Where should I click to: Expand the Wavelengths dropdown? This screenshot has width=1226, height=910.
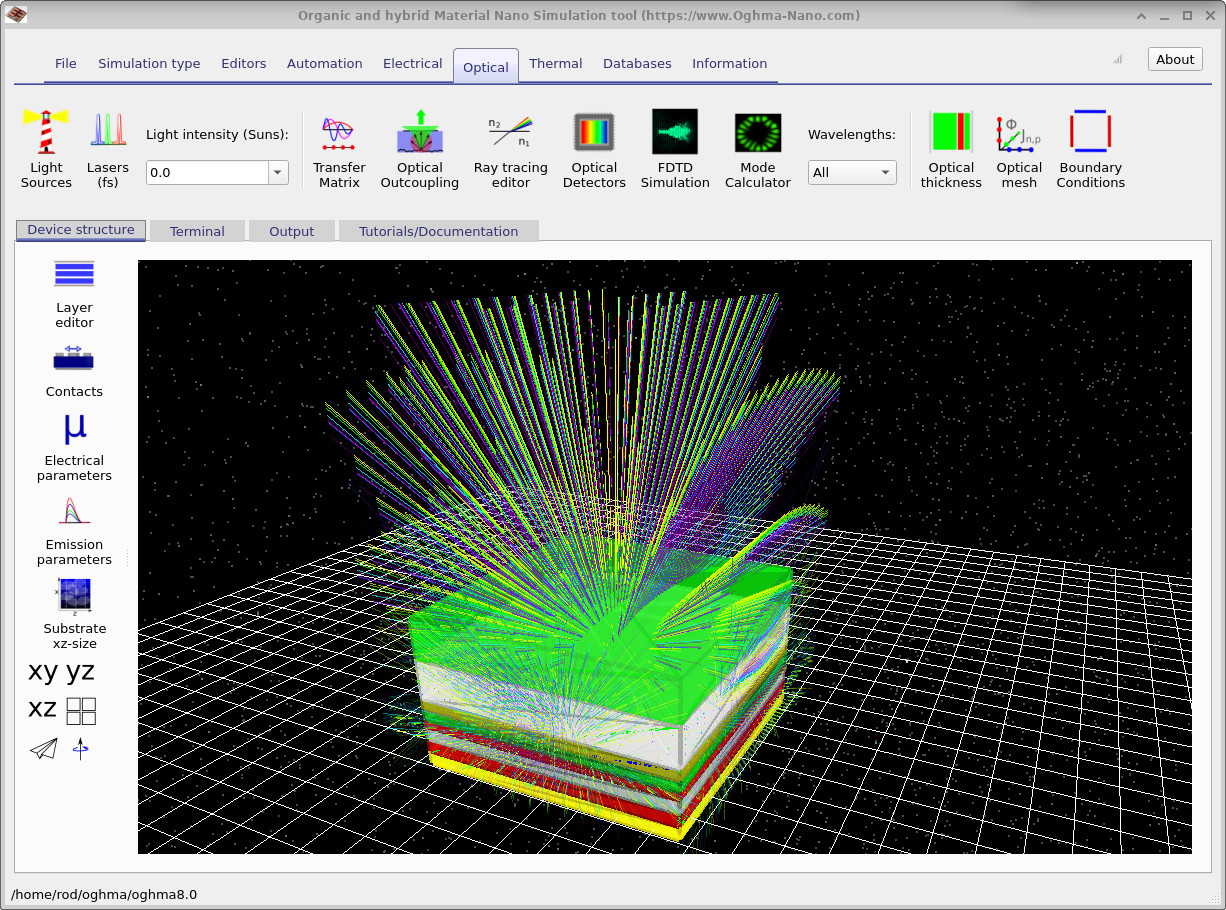click(852, 172)
